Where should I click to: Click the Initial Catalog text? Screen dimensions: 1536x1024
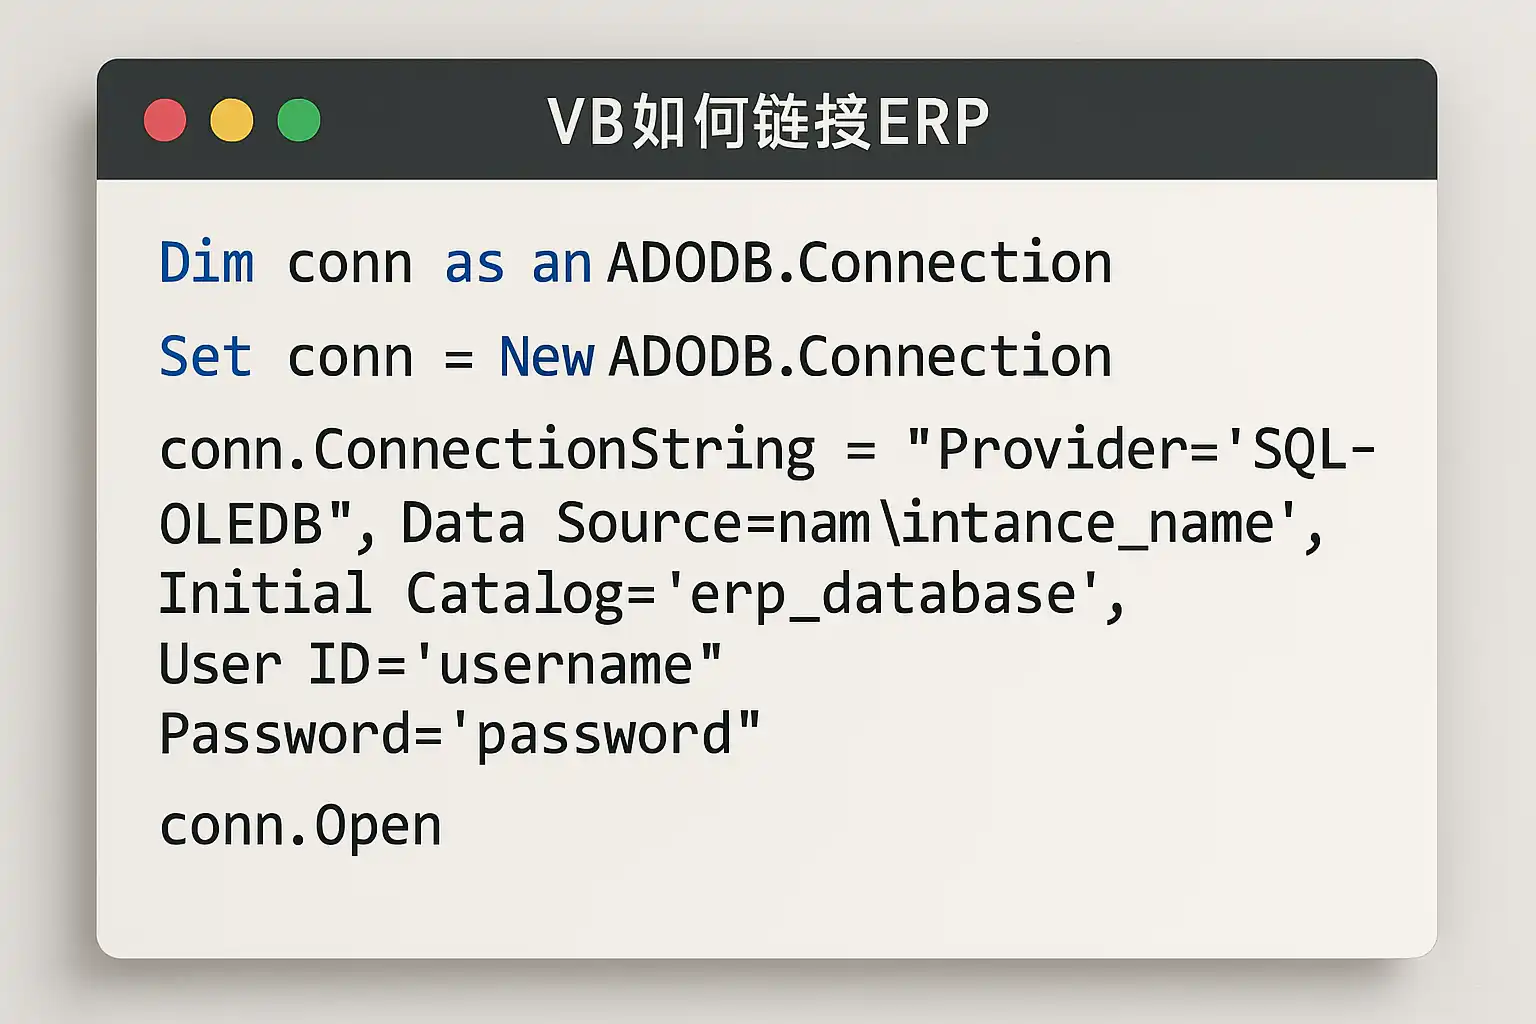point(390,595)
